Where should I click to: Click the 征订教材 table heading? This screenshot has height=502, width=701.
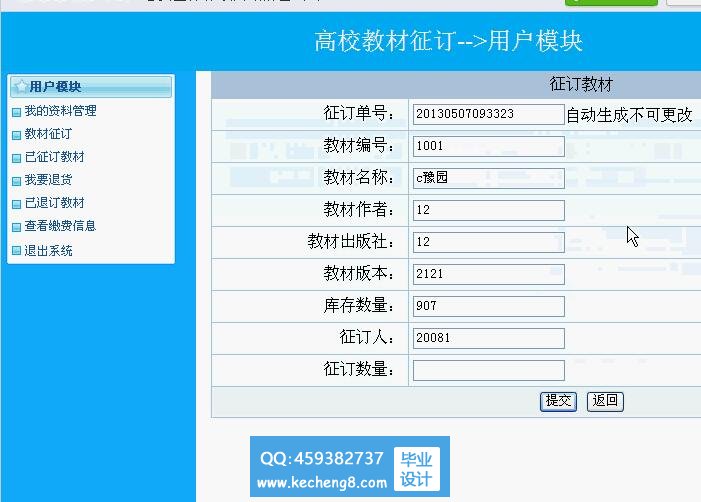point(581,84)
